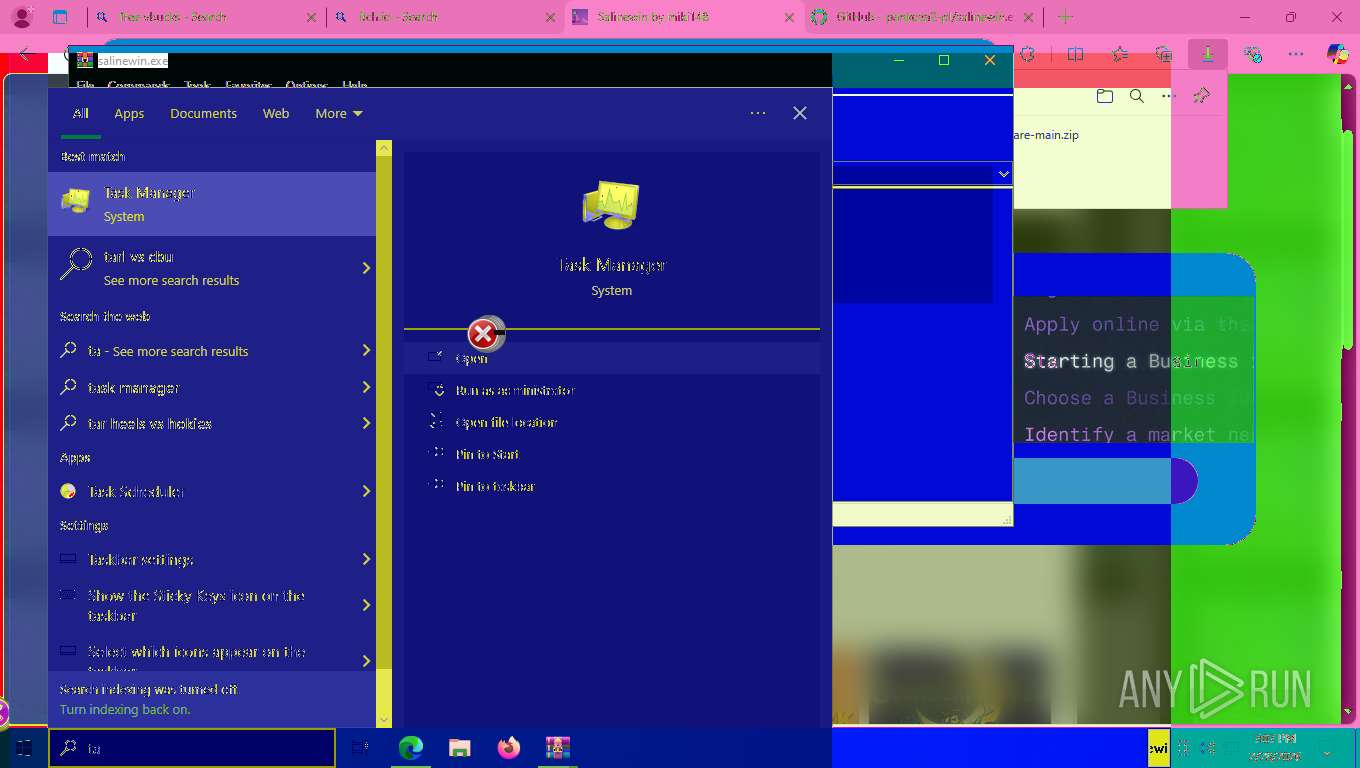The width and height of the screenshot is (1360, 768).
Task: Open search panel options ellipsis
Action: tap(758, 113)
